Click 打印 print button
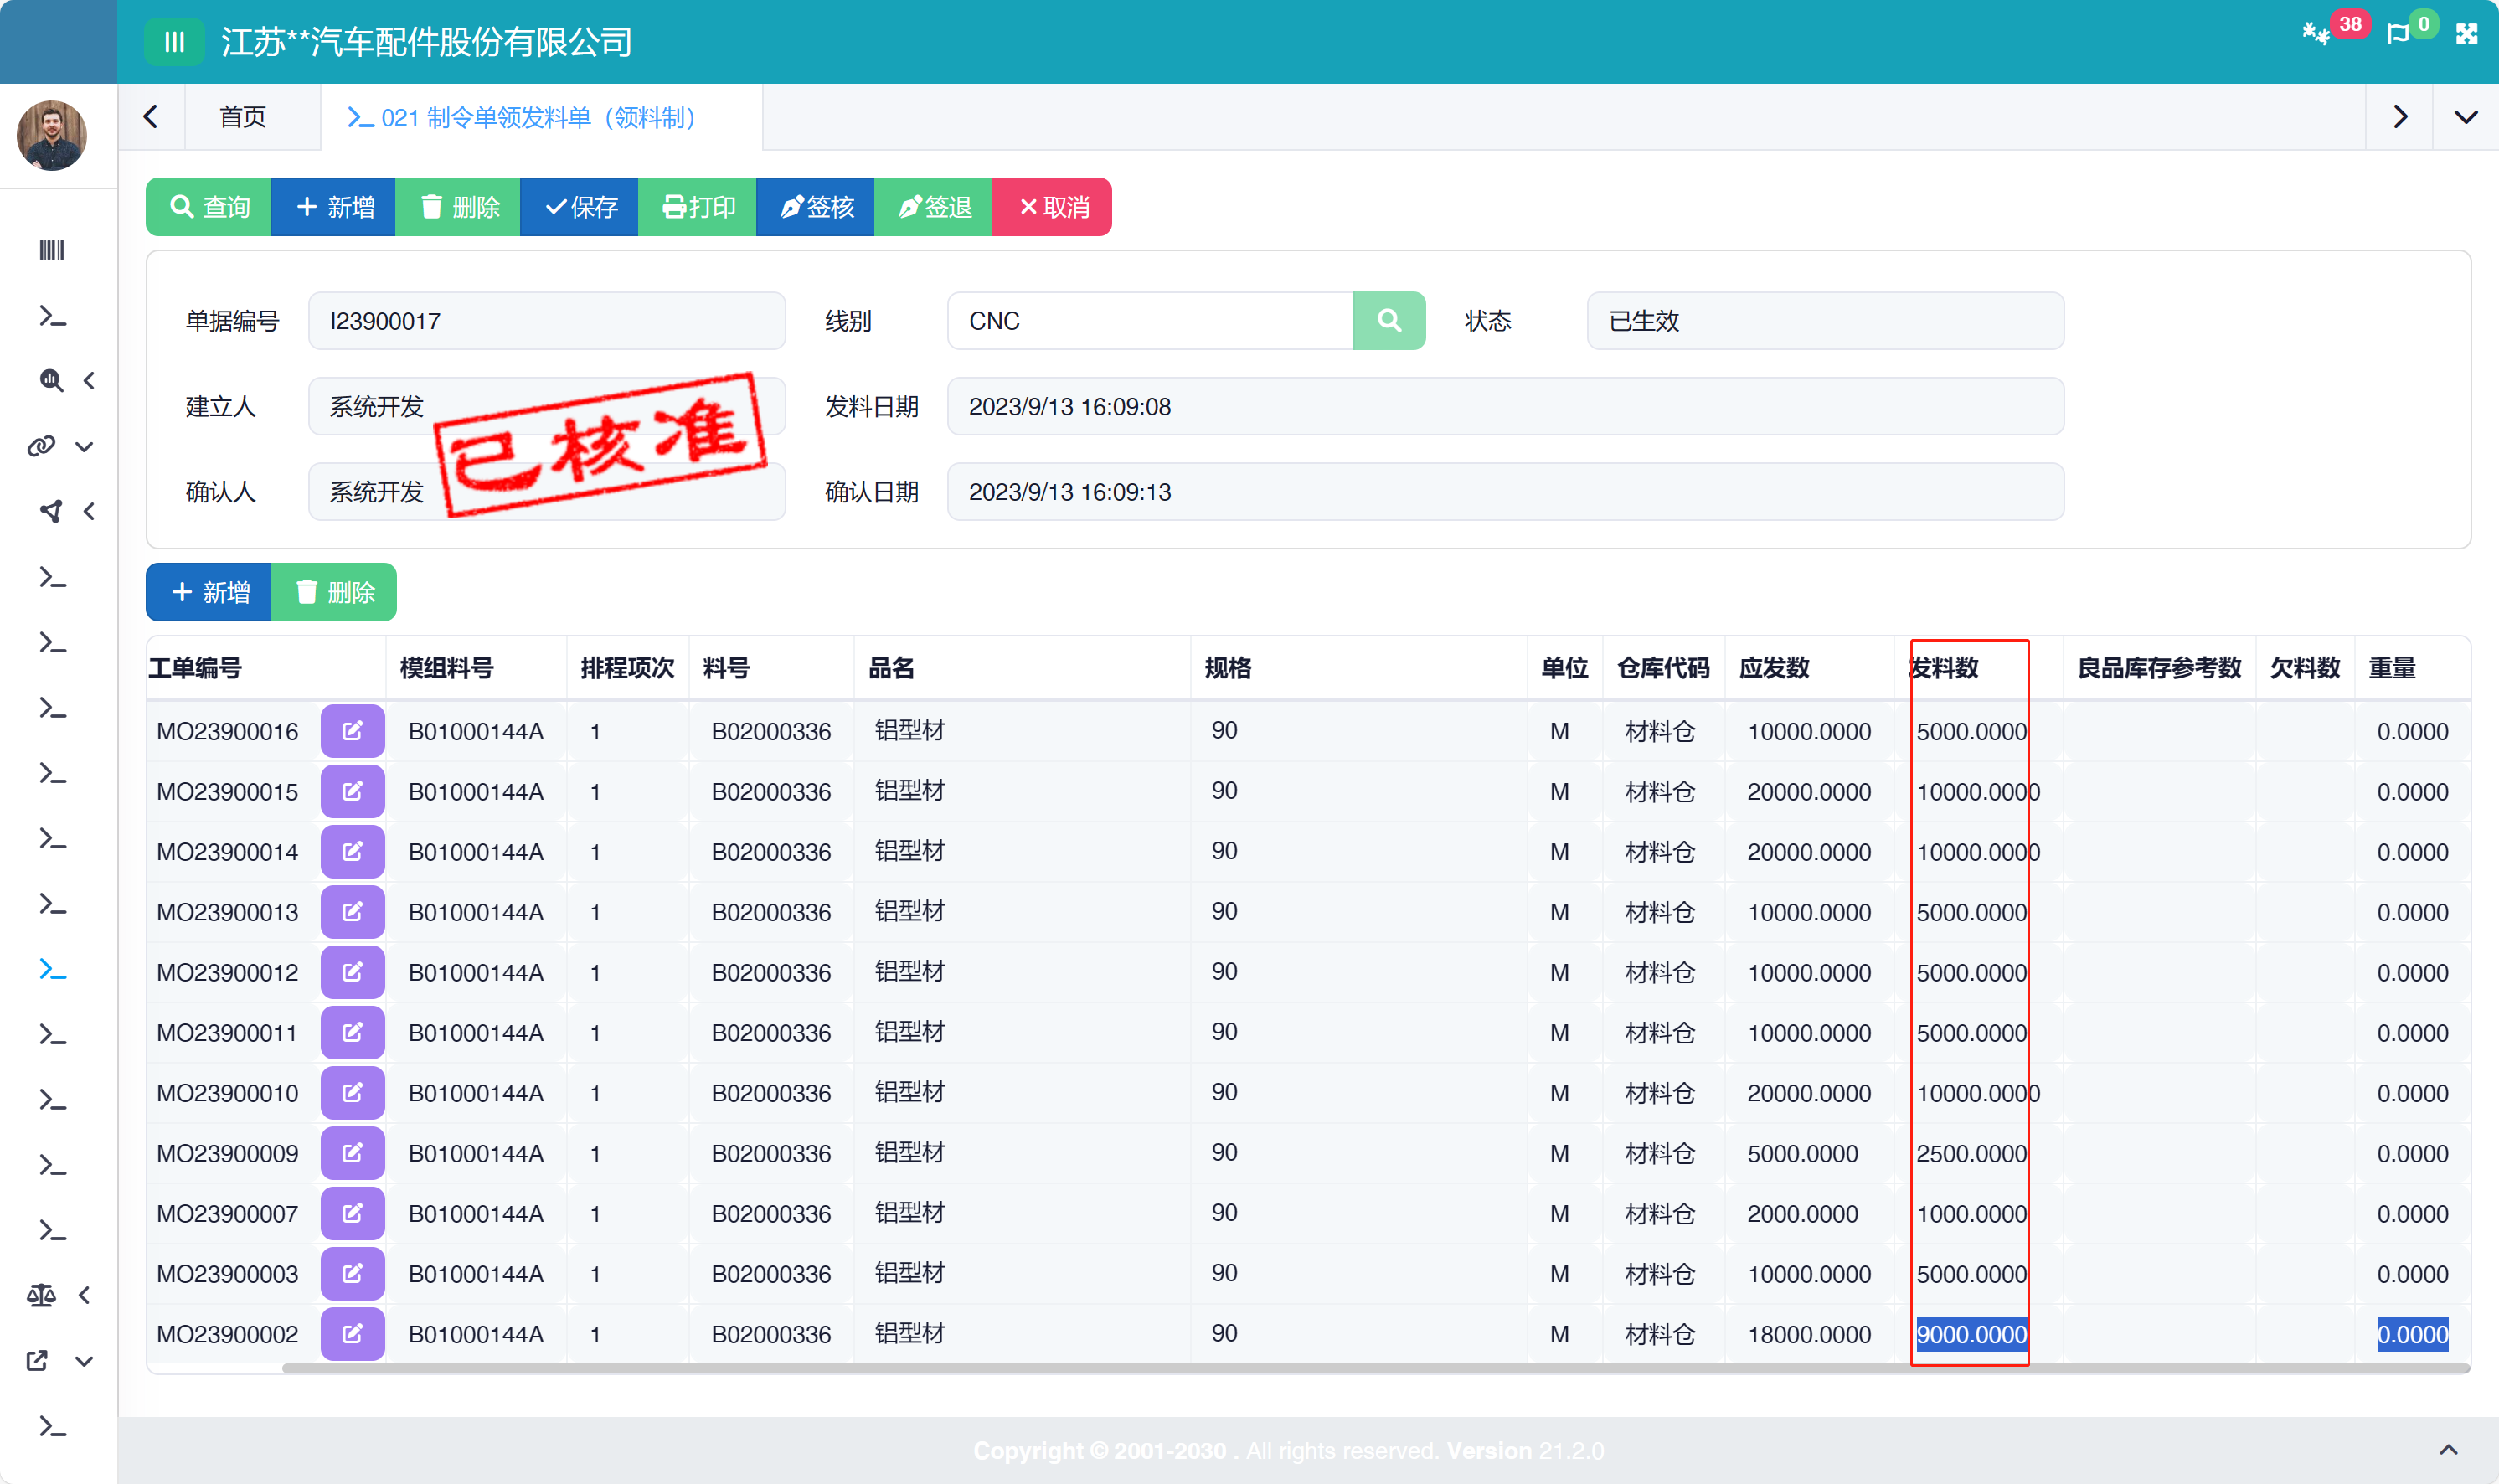 [698, 207]
